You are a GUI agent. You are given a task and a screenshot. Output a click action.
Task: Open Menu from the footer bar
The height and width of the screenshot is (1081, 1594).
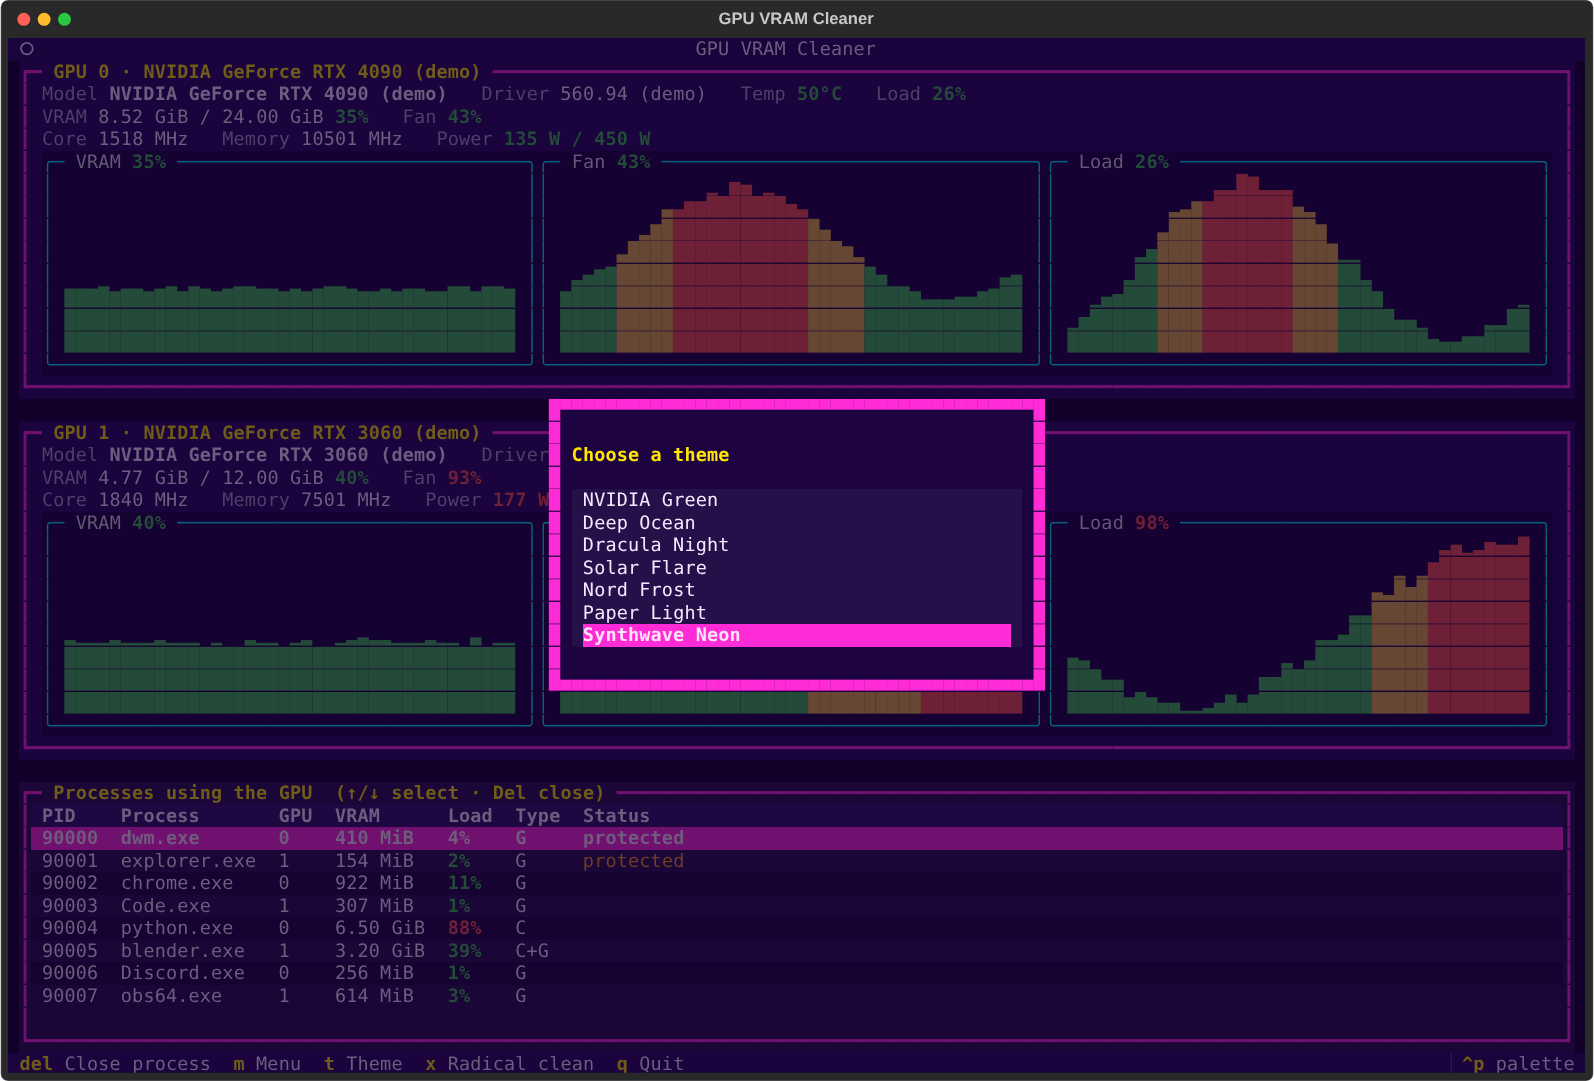267,1064
